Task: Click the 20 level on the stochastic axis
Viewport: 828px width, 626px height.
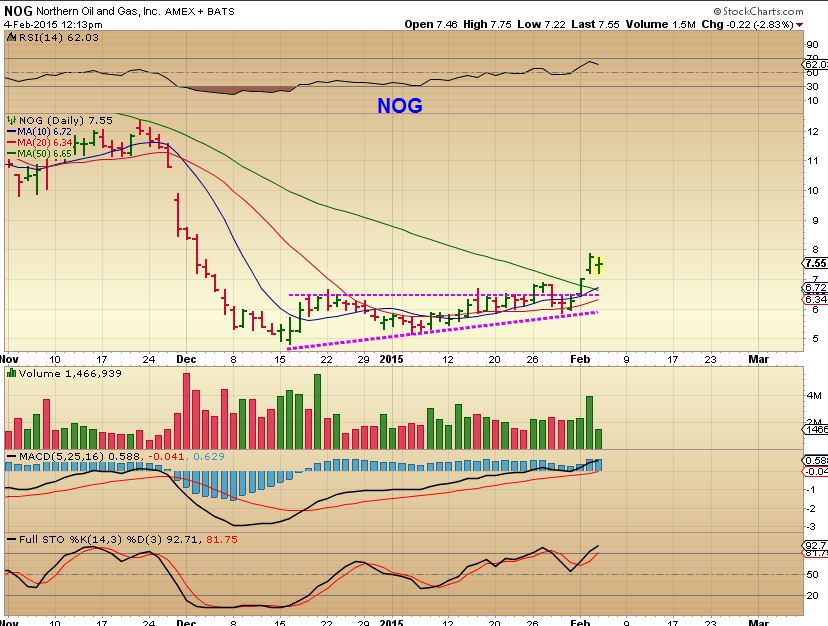Action: tap(812, 596)
